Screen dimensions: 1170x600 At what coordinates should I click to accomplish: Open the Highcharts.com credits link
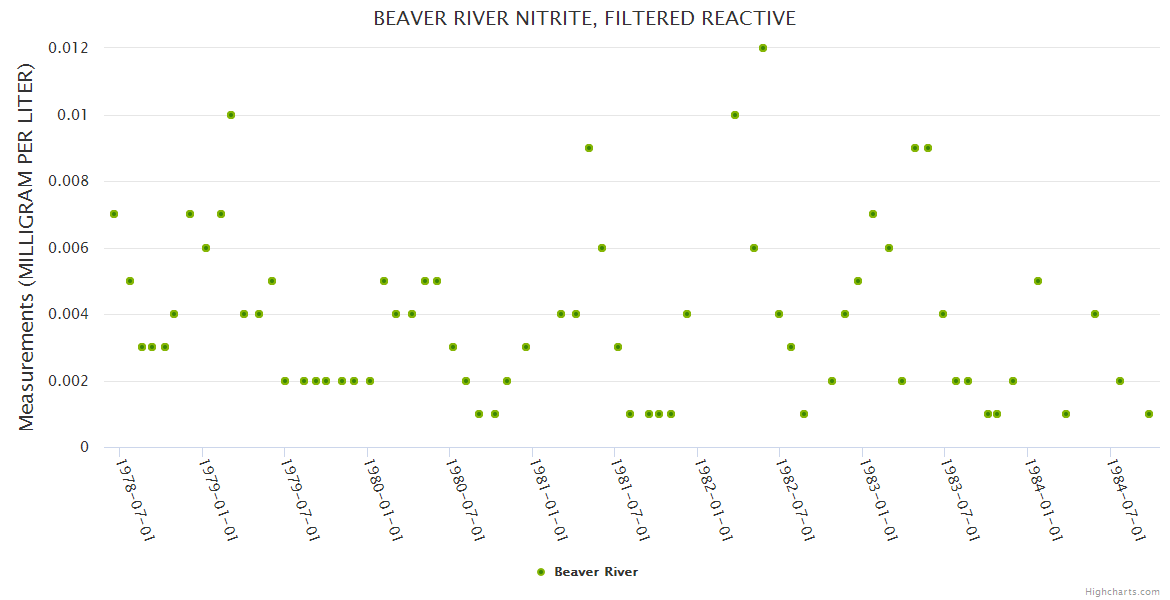(x=1122, y=591)
